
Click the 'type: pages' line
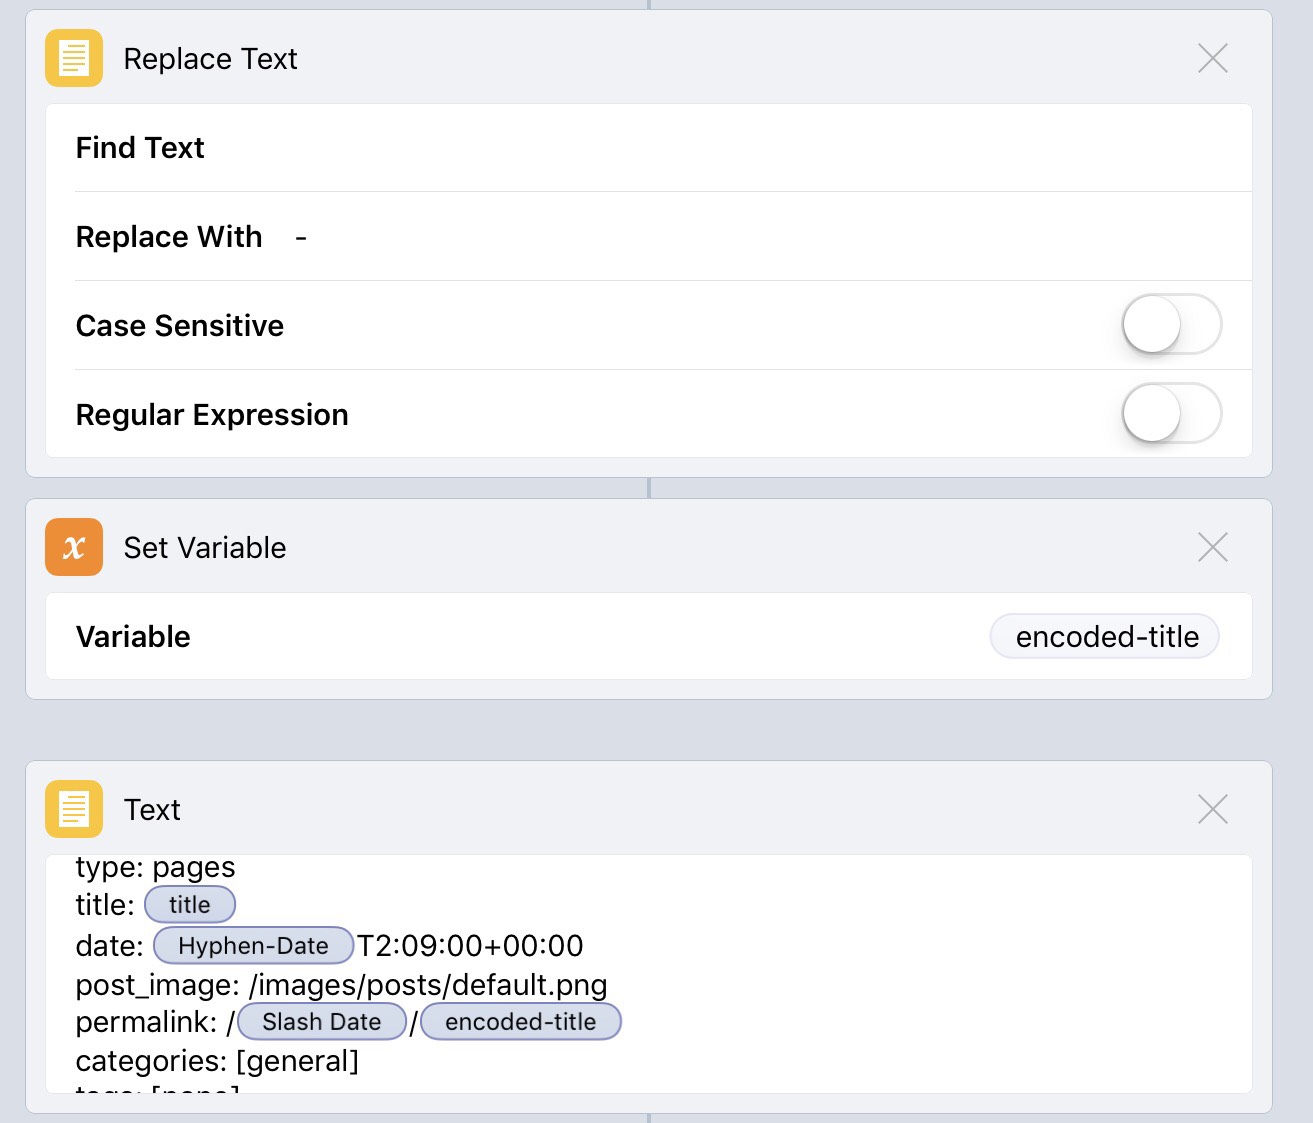tap(156, 867)
